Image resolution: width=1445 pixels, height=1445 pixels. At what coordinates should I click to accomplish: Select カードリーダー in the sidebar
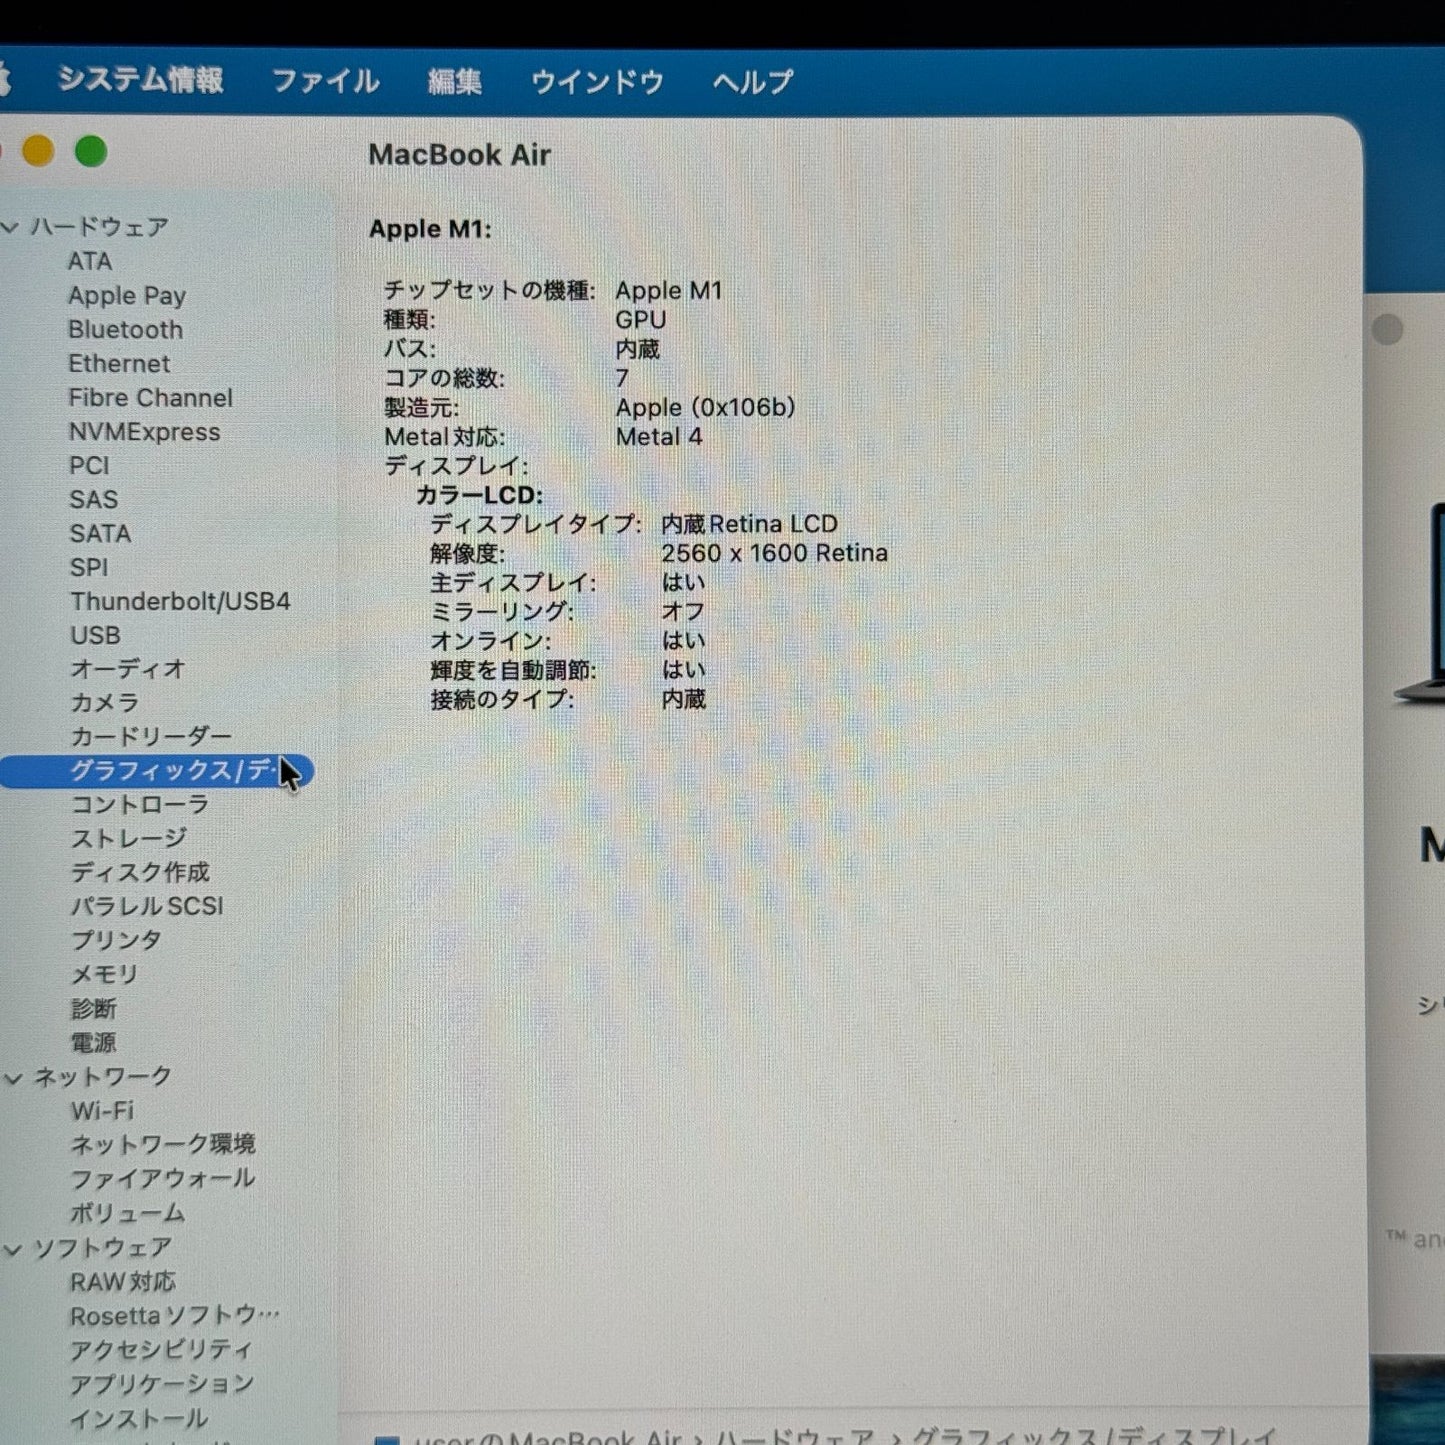151,737
